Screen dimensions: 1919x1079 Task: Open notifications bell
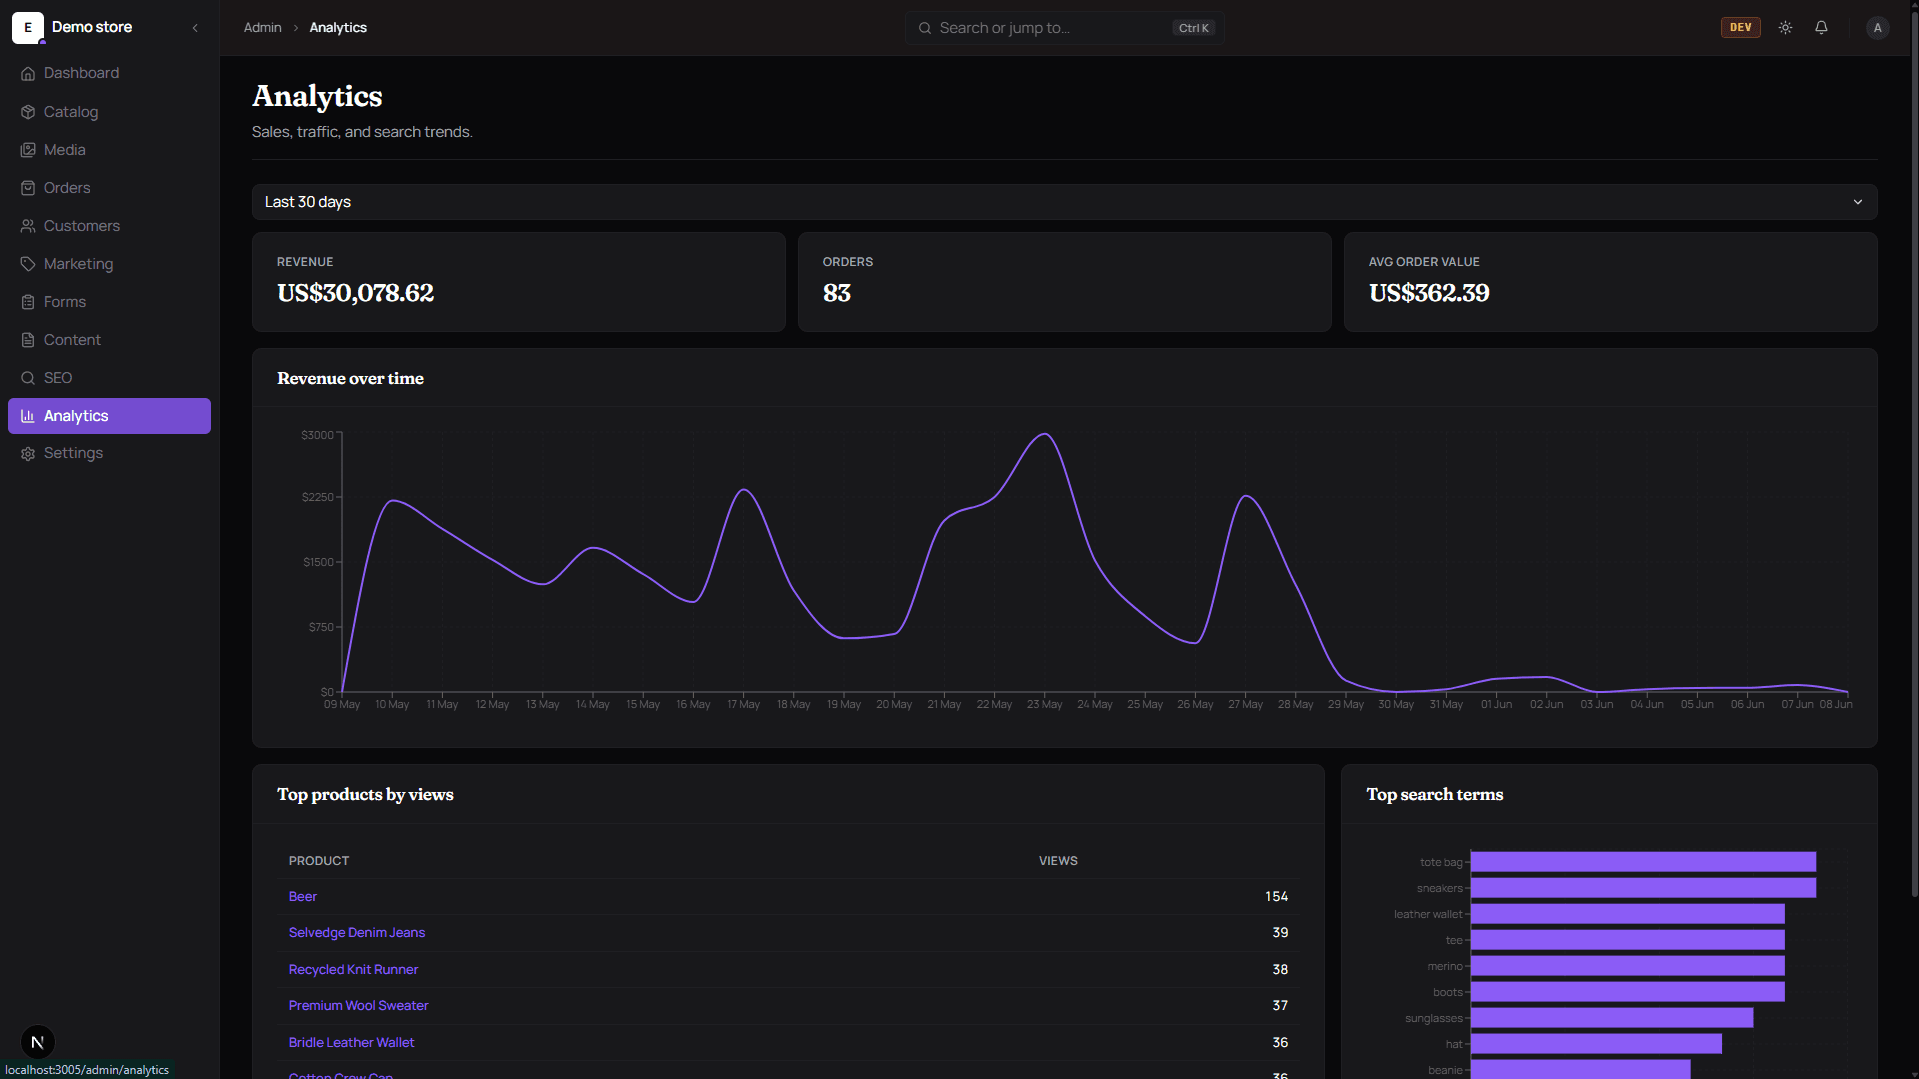[x=1821, y=28]
